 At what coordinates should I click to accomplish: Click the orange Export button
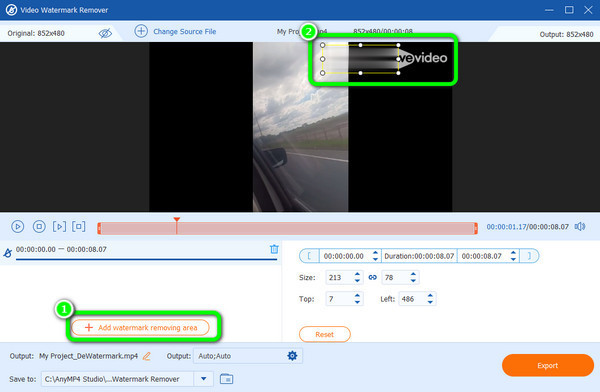[x=548, y=366]
